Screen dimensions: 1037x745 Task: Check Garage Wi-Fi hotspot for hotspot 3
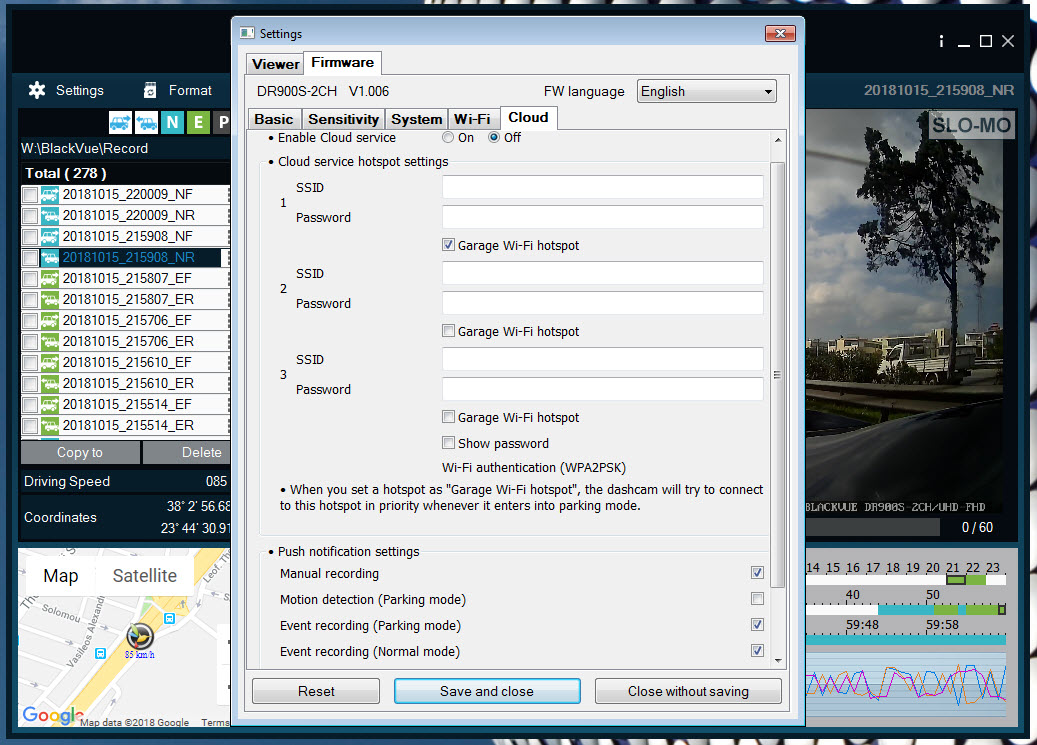coord(448,417)
